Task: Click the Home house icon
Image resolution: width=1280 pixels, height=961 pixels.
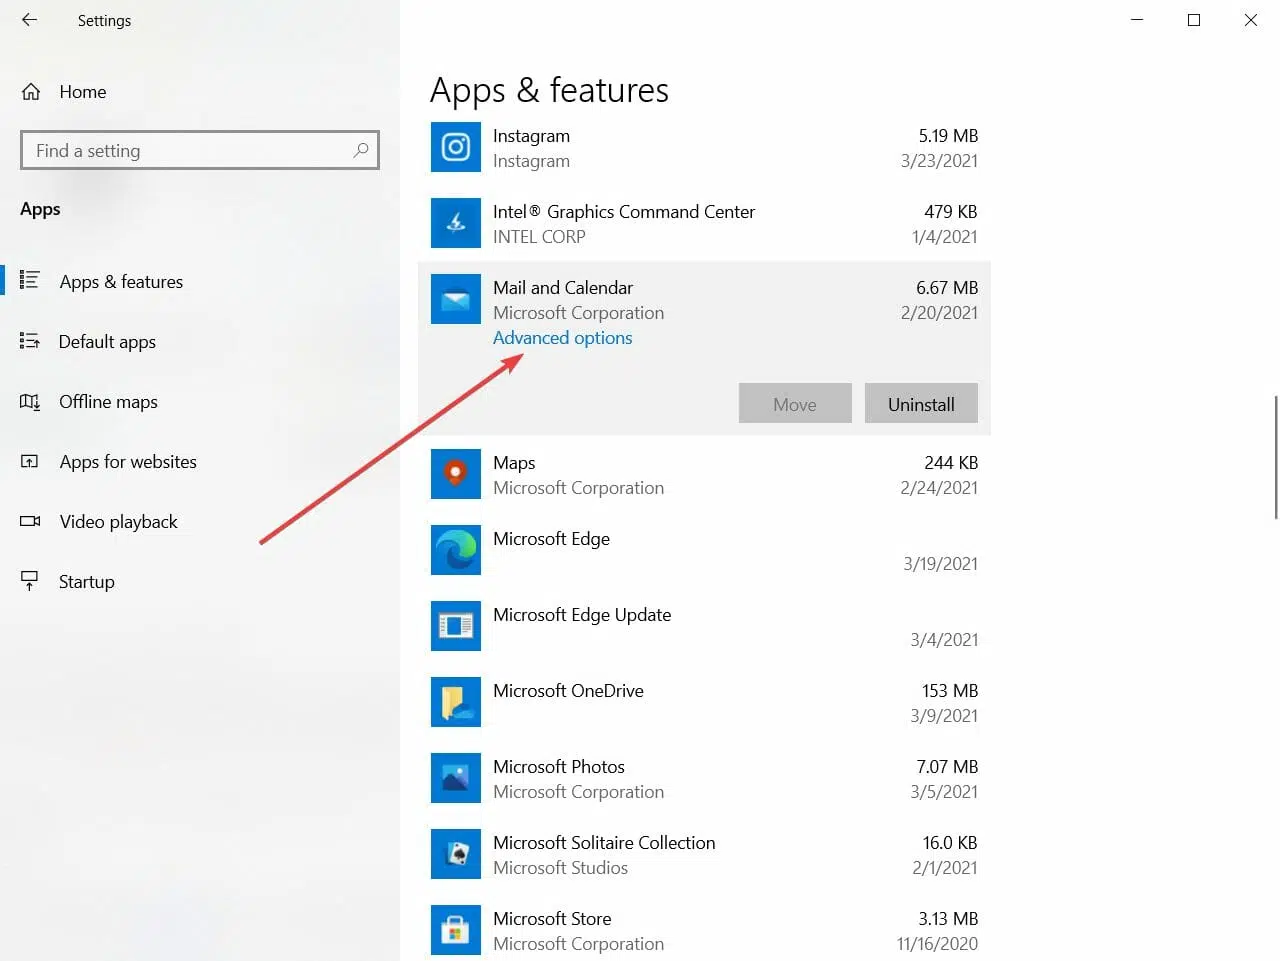Action: pyautogui.click(x=31, y=92)
